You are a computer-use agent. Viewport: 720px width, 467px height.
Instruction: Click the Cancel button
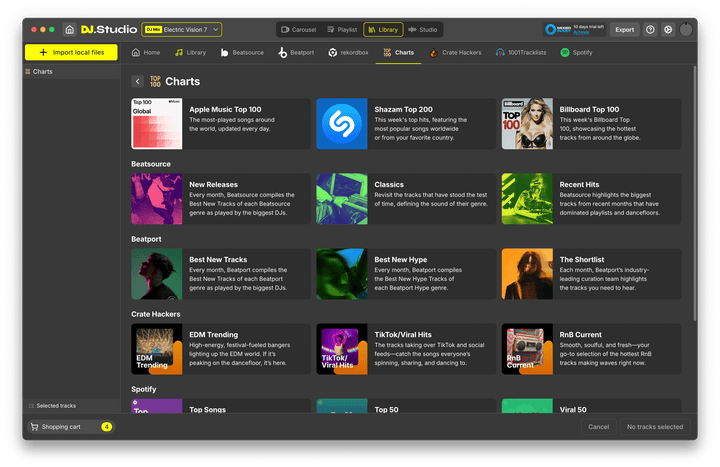(x=598, y=427)
